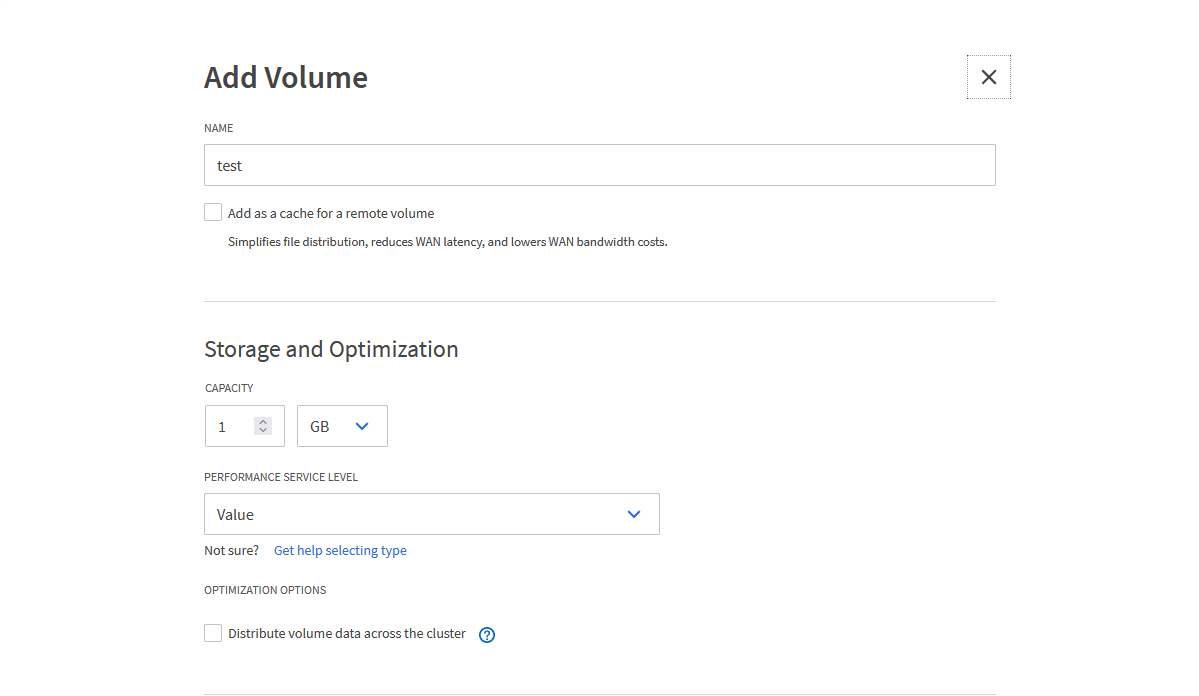Expand the Performance Service Level dropdown showing Value
This screenshot has width=1199, height=696.
pos(431,514)
